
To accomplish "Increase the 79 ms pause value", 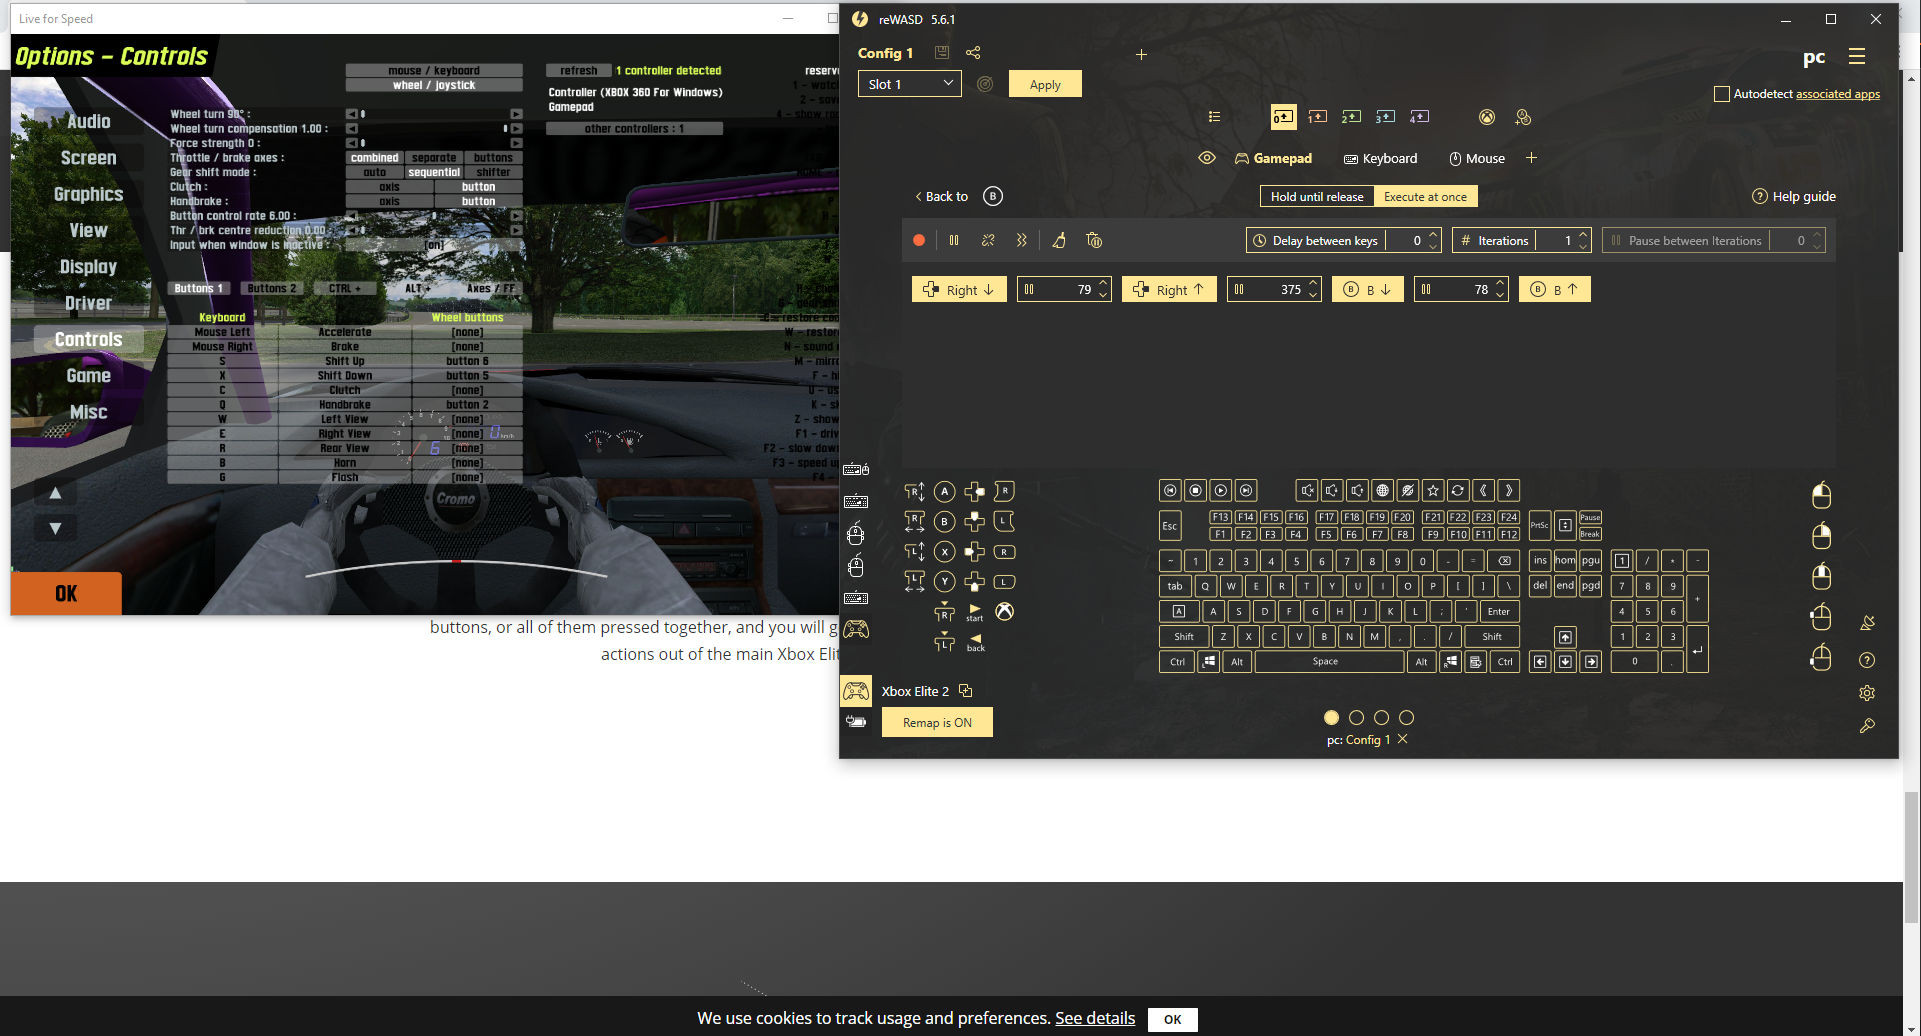I will 1103,284.
